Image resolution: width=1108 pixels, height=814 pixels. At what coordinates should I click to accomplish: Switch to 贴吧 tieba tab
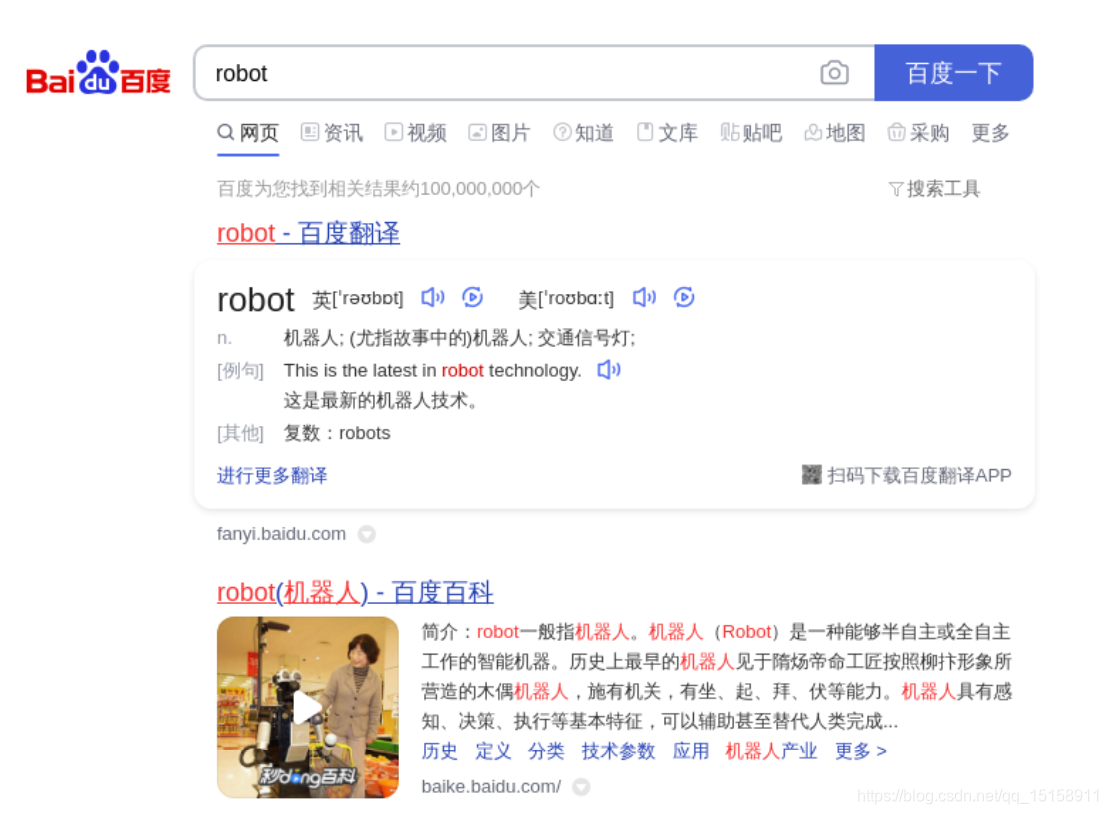pyautogui.click(x=751, y=133)
